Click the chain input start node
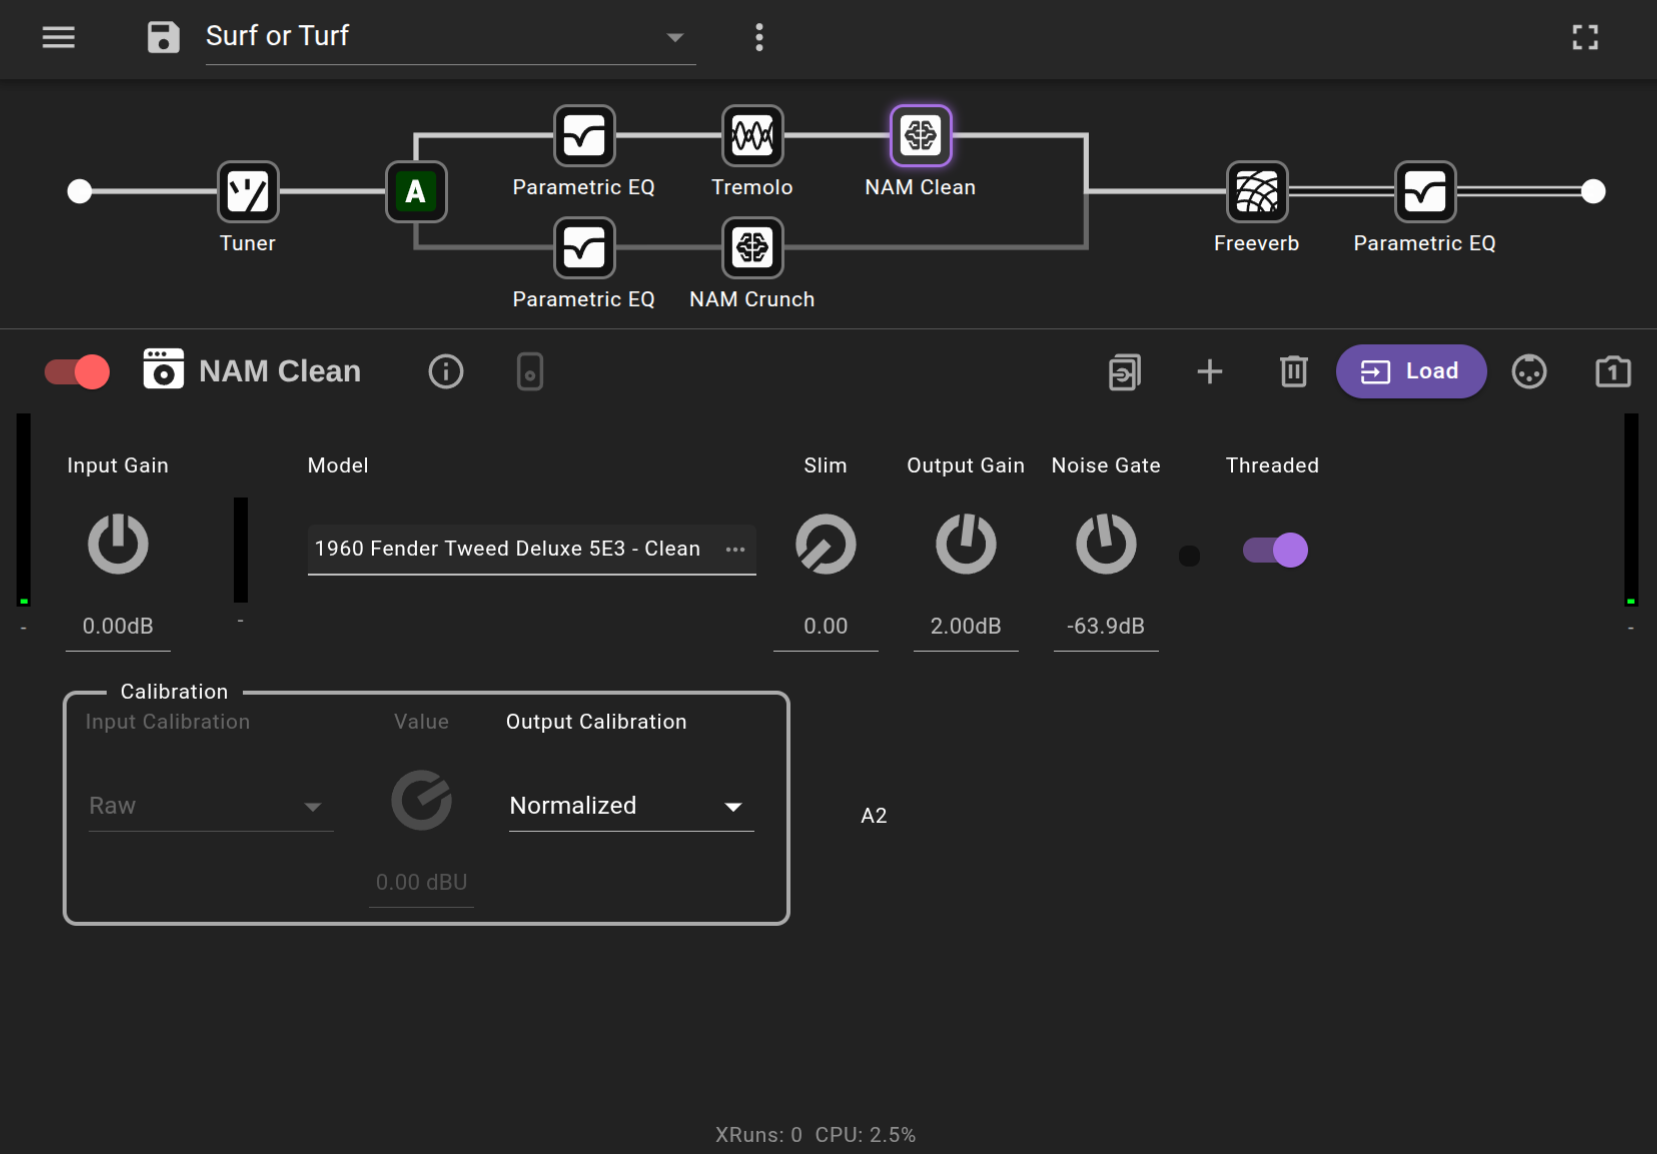Viewport: 1657px width, 1154px height. tap(80, 191)
